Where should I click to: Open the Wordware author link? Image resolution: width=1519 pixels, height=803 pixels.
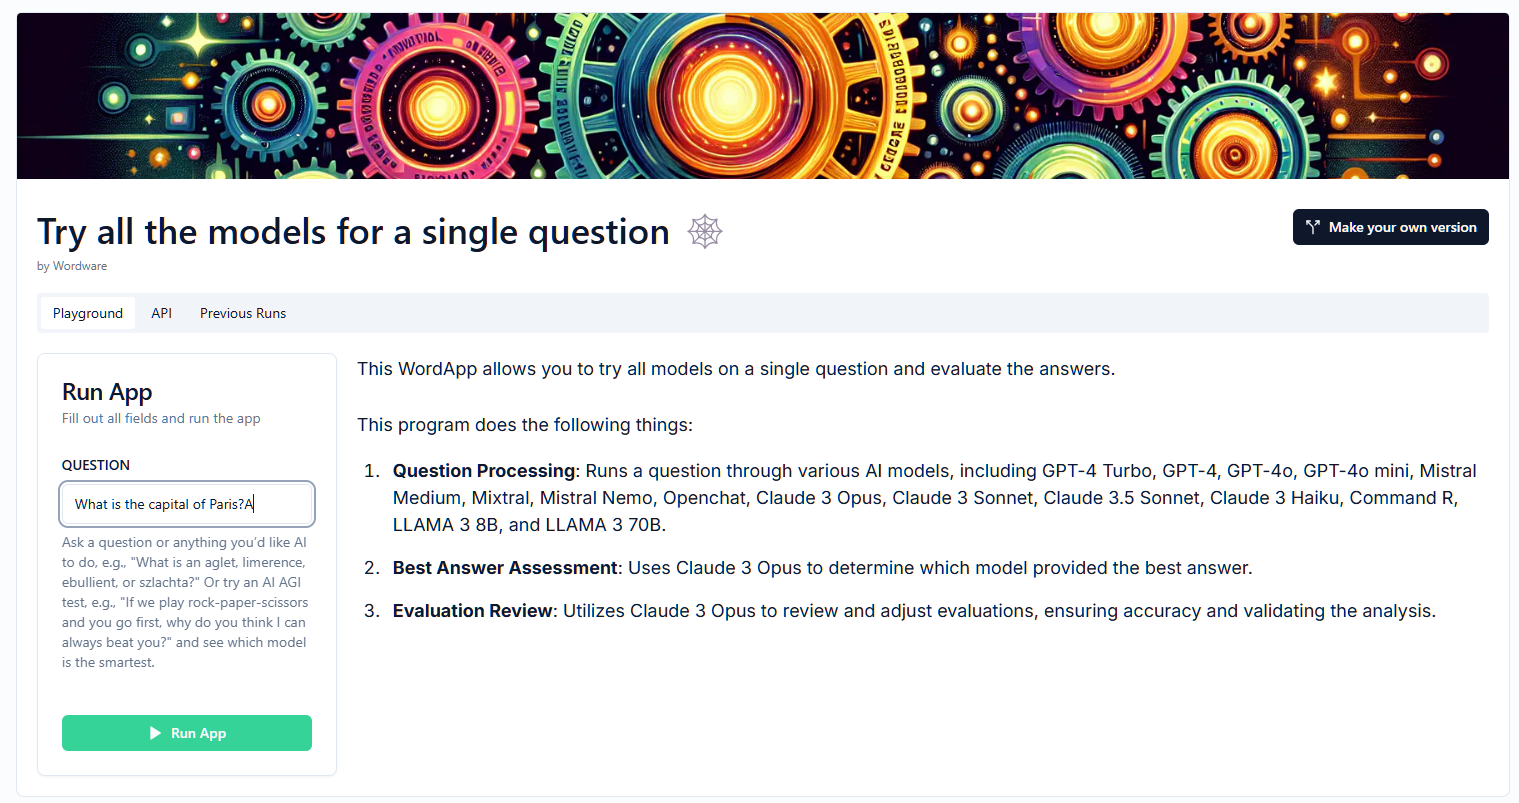[81, 266]
